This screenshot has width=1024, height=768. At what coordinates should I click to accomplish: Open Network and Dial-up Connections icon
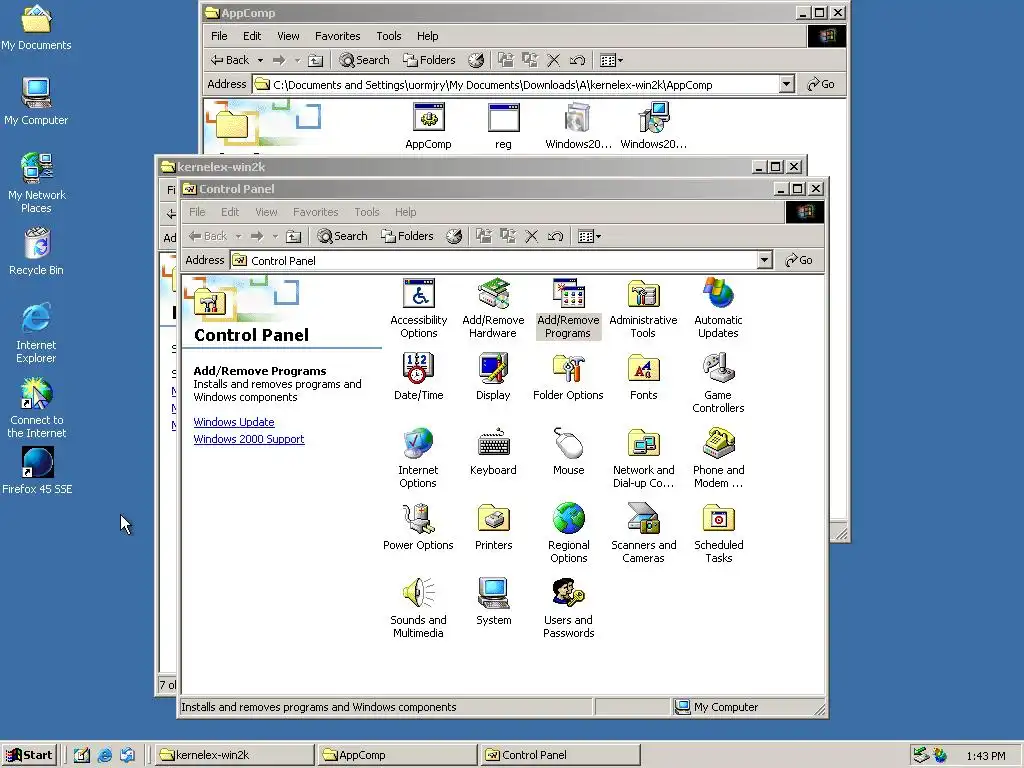[x=643, y=457]
